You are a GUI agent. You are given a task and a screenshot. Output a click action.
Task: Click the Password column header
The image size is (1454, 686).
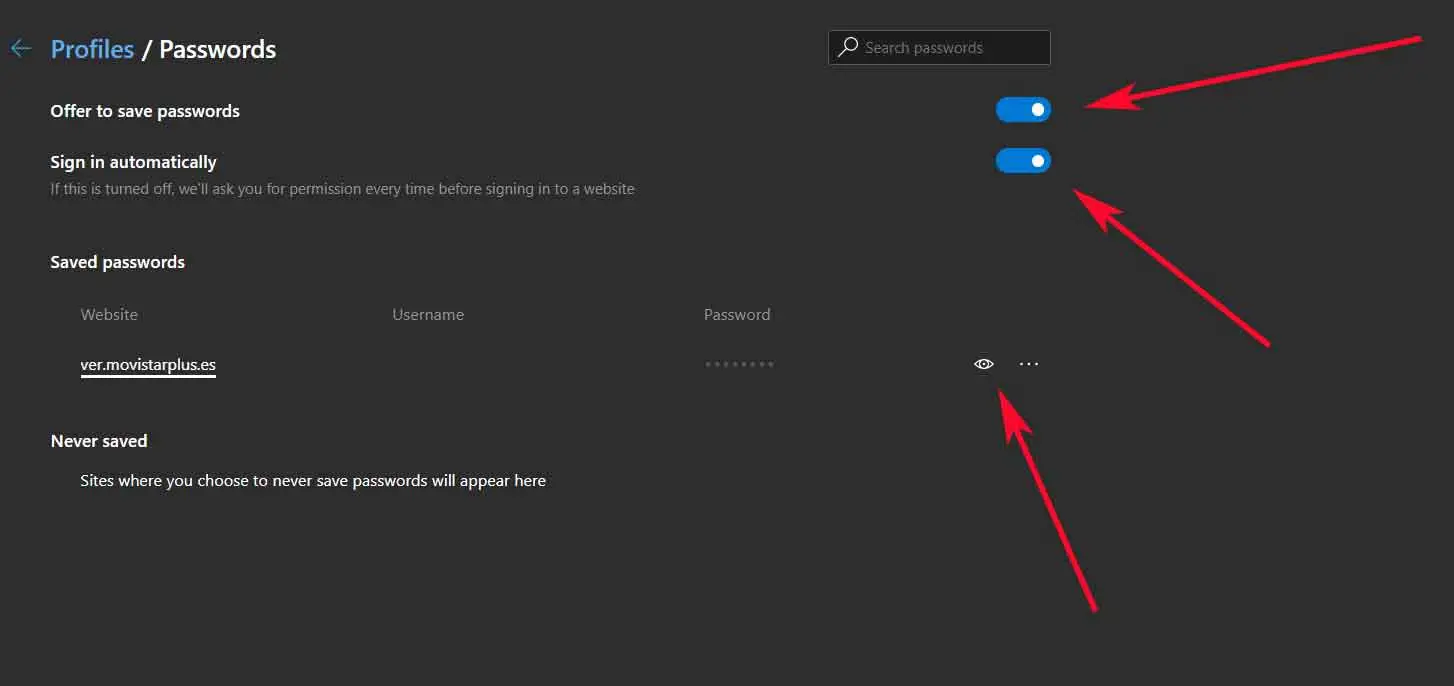737,314
